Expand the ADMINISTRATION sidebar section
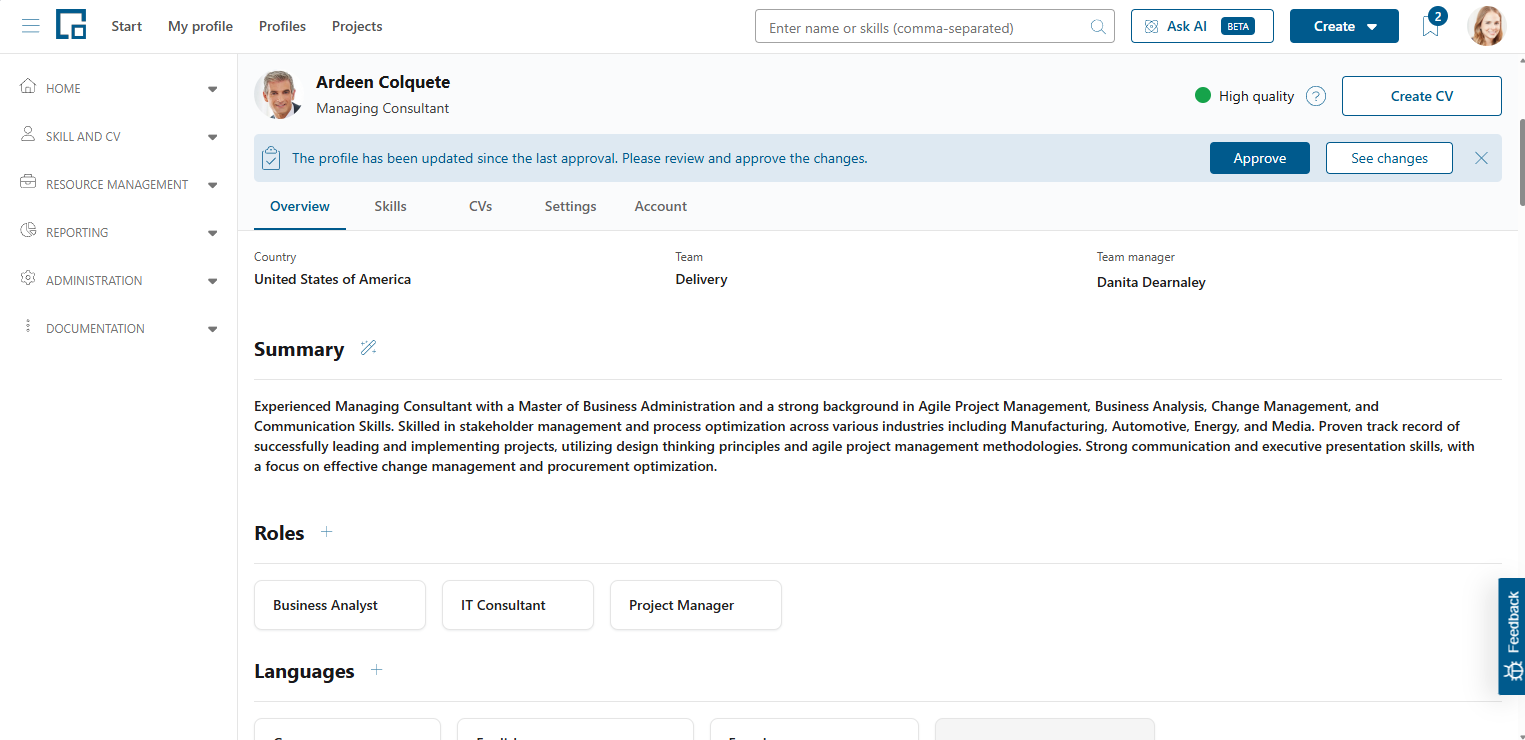 coord(212,281)
